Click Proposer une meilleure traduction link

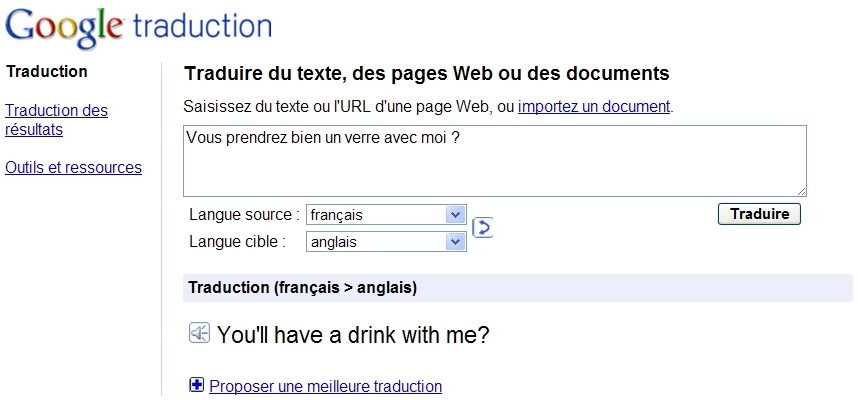click(325, 386)
